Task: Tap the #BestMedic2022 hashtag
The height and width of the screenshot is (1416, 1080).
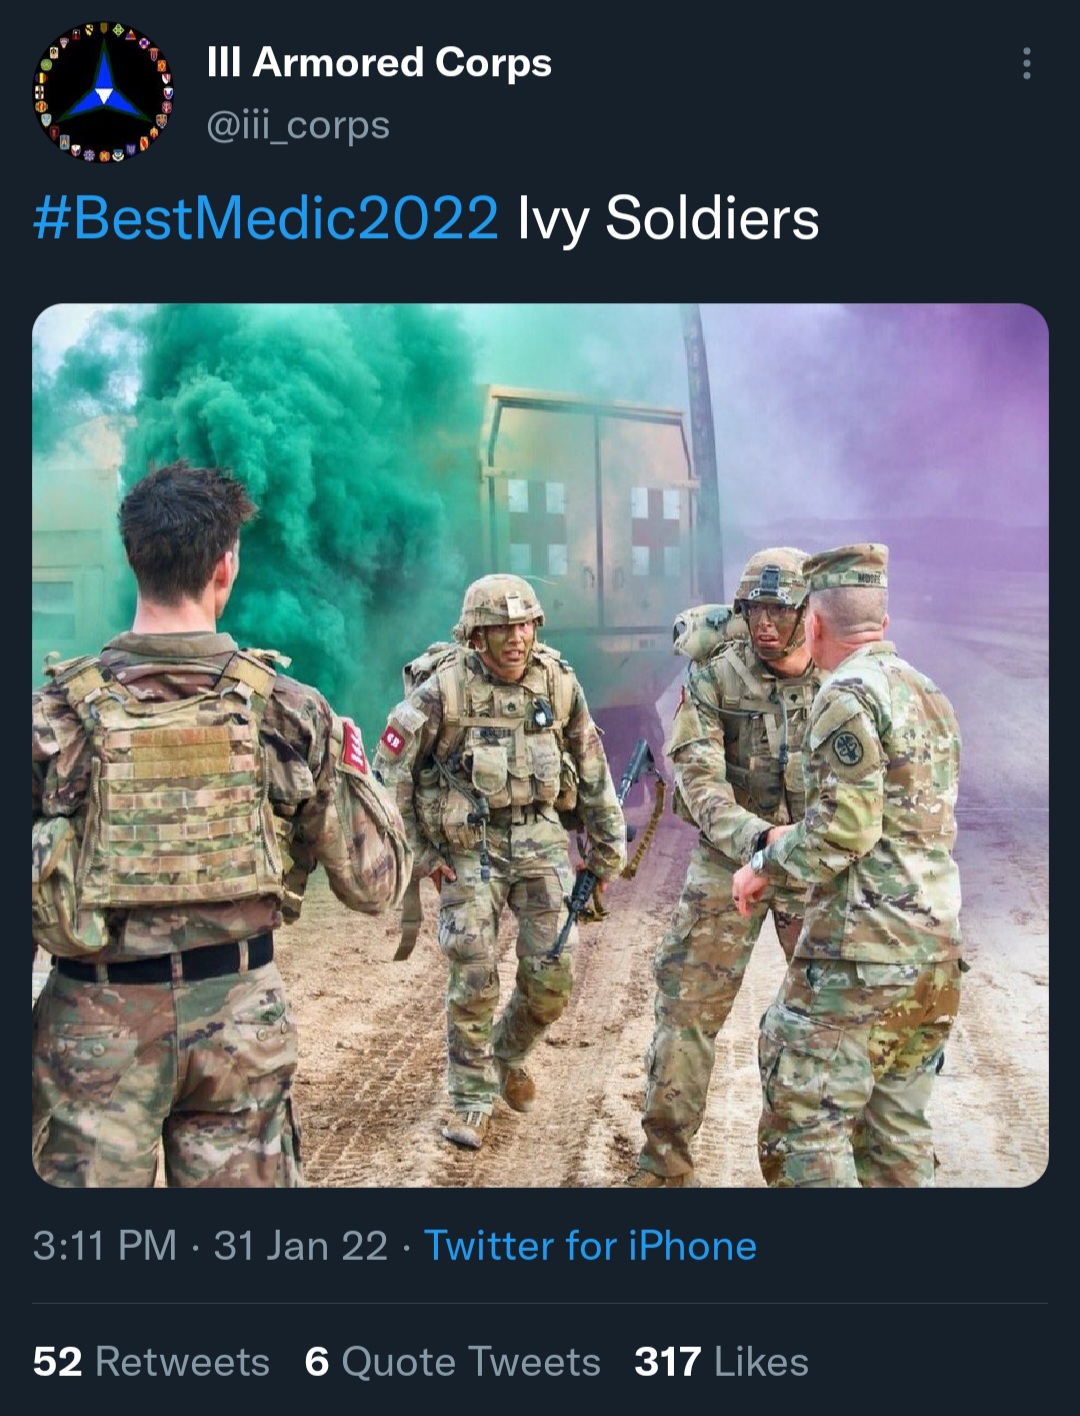Action: coord(266,218)
